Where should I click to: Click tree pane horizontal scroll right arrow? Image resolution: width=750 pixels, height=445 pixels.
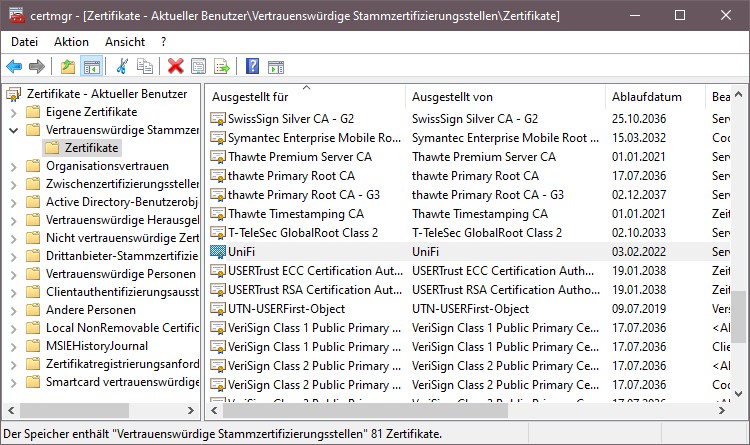[x=191, y=411]
